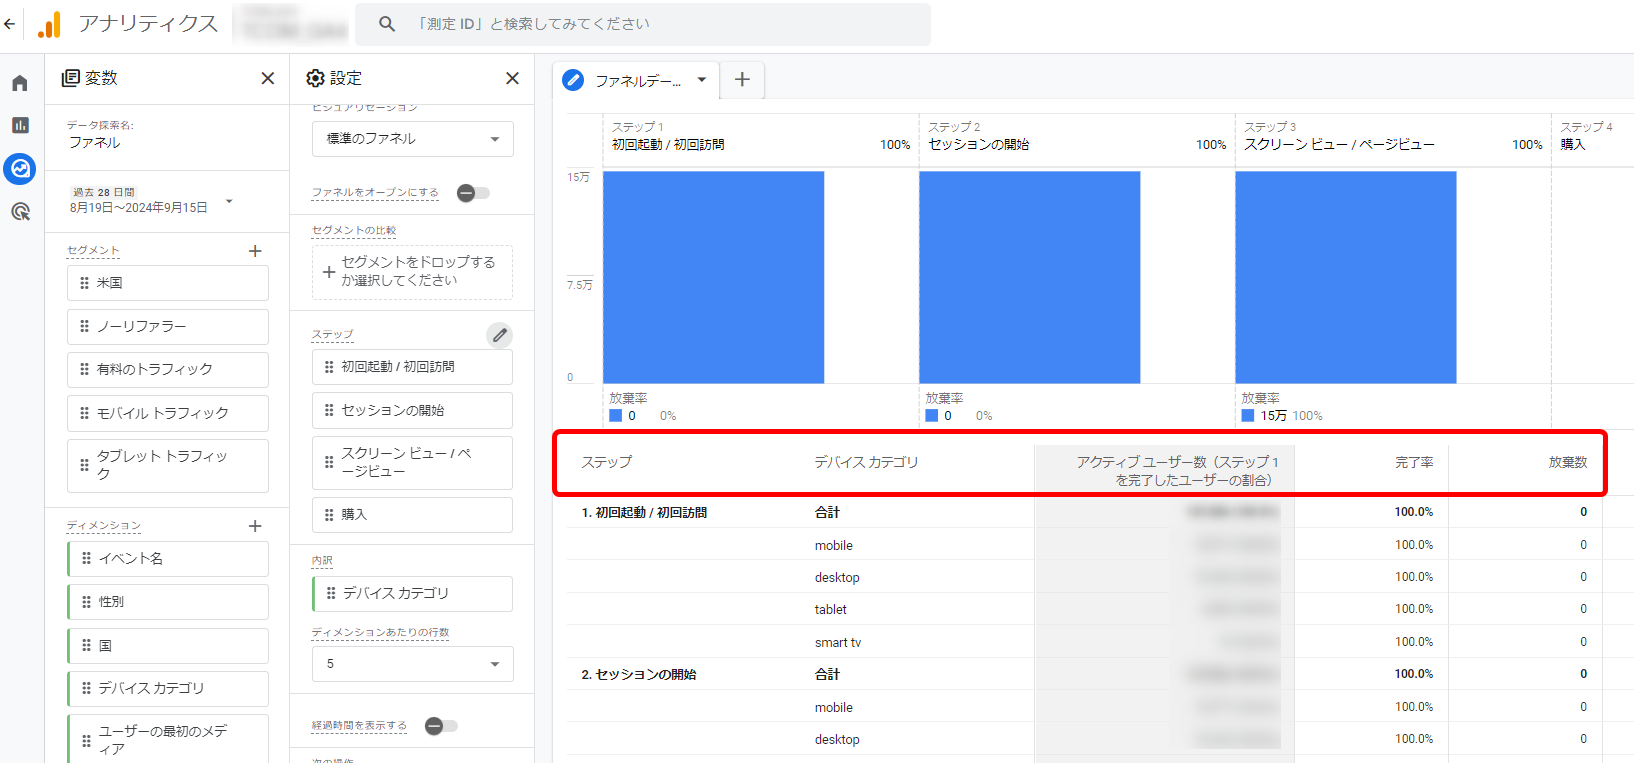Click the search magnifier icon
Screen dimensions: 1634x763
click(x=387, y=24)
